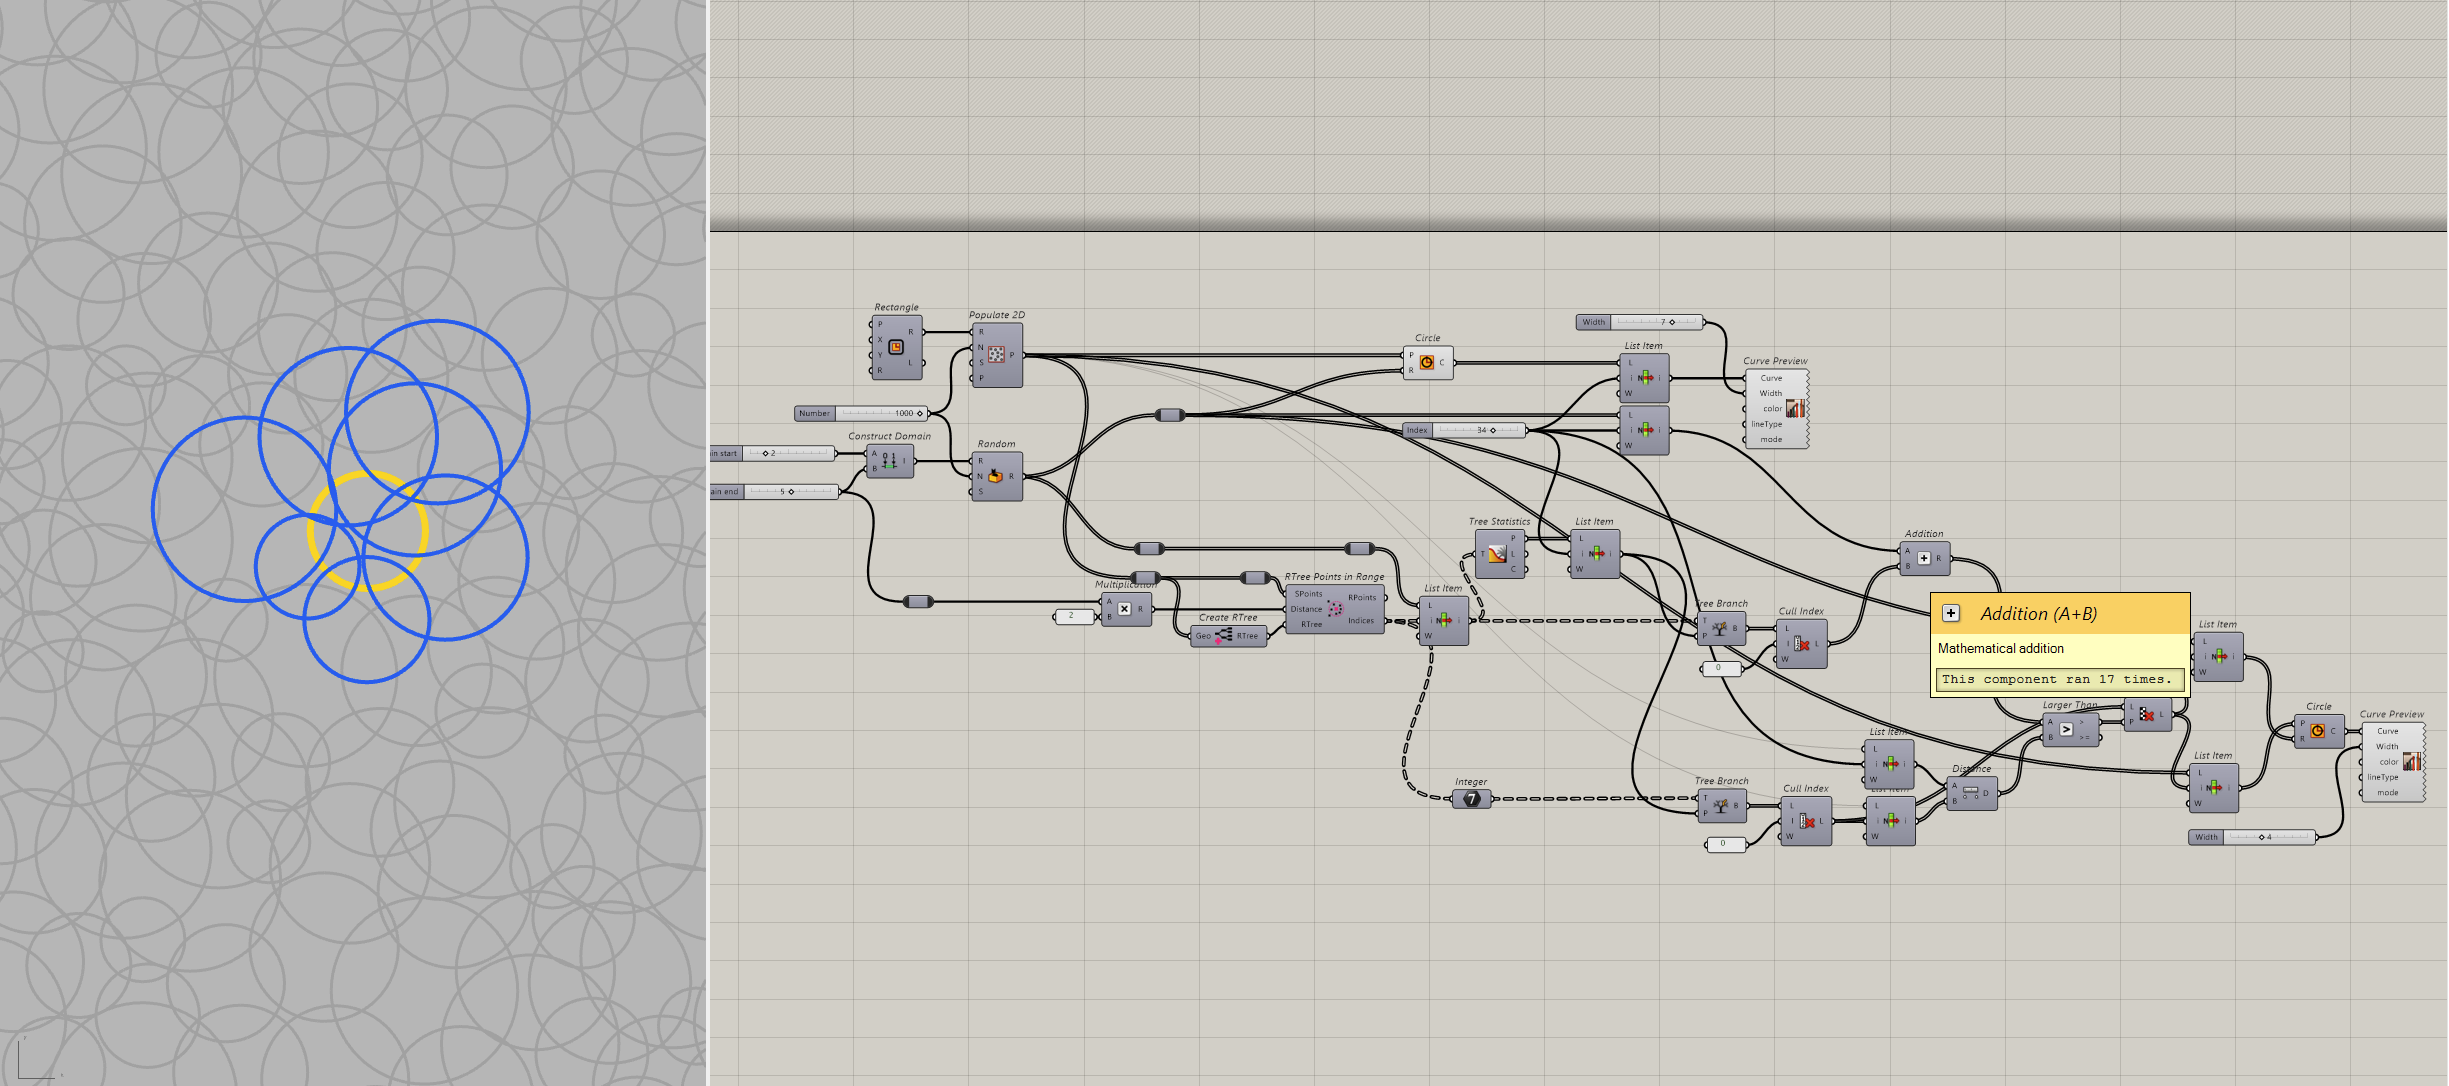Image resolution: width=2449 pixels, height=1086 pixels.
Task: Click Cull Pattern component right of Larger Than
Action: 2146,714
